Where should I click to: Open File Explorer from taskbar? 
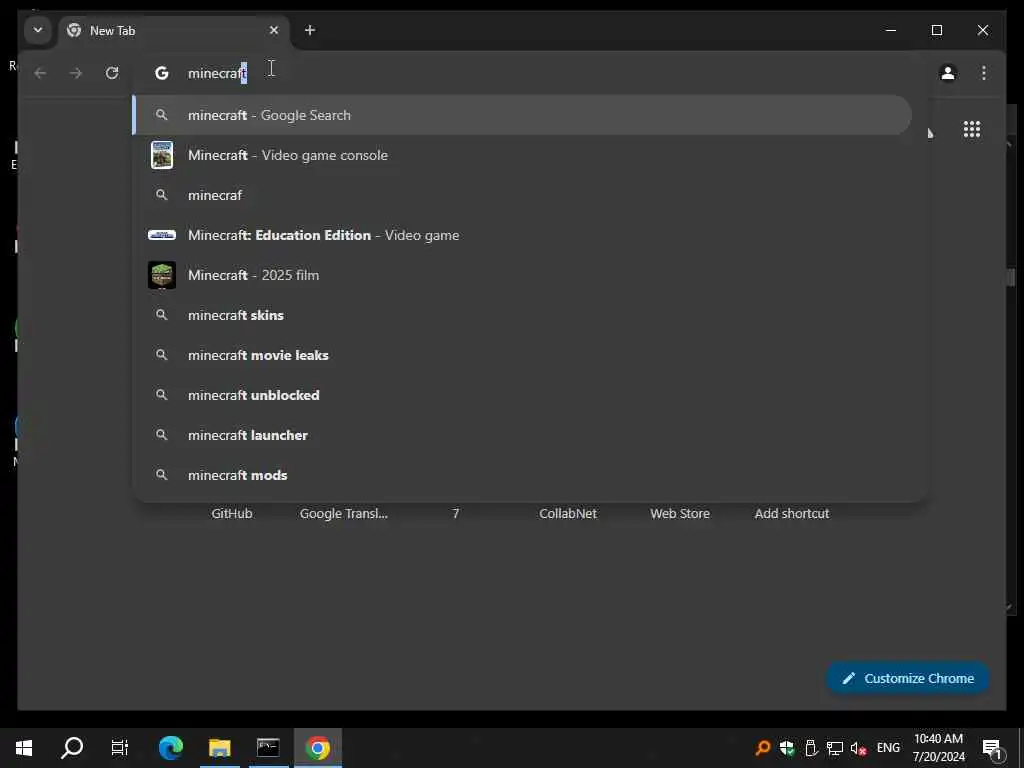coord(219,748)
